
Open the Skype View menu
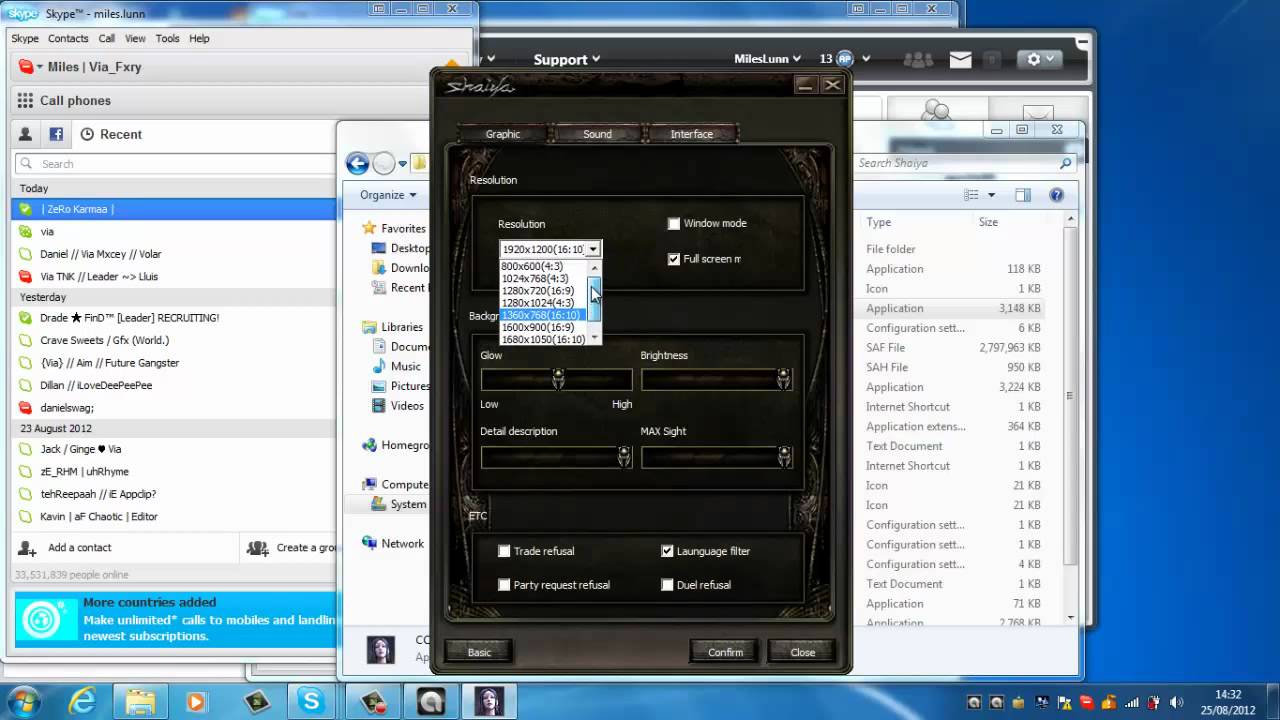[135, 38]
